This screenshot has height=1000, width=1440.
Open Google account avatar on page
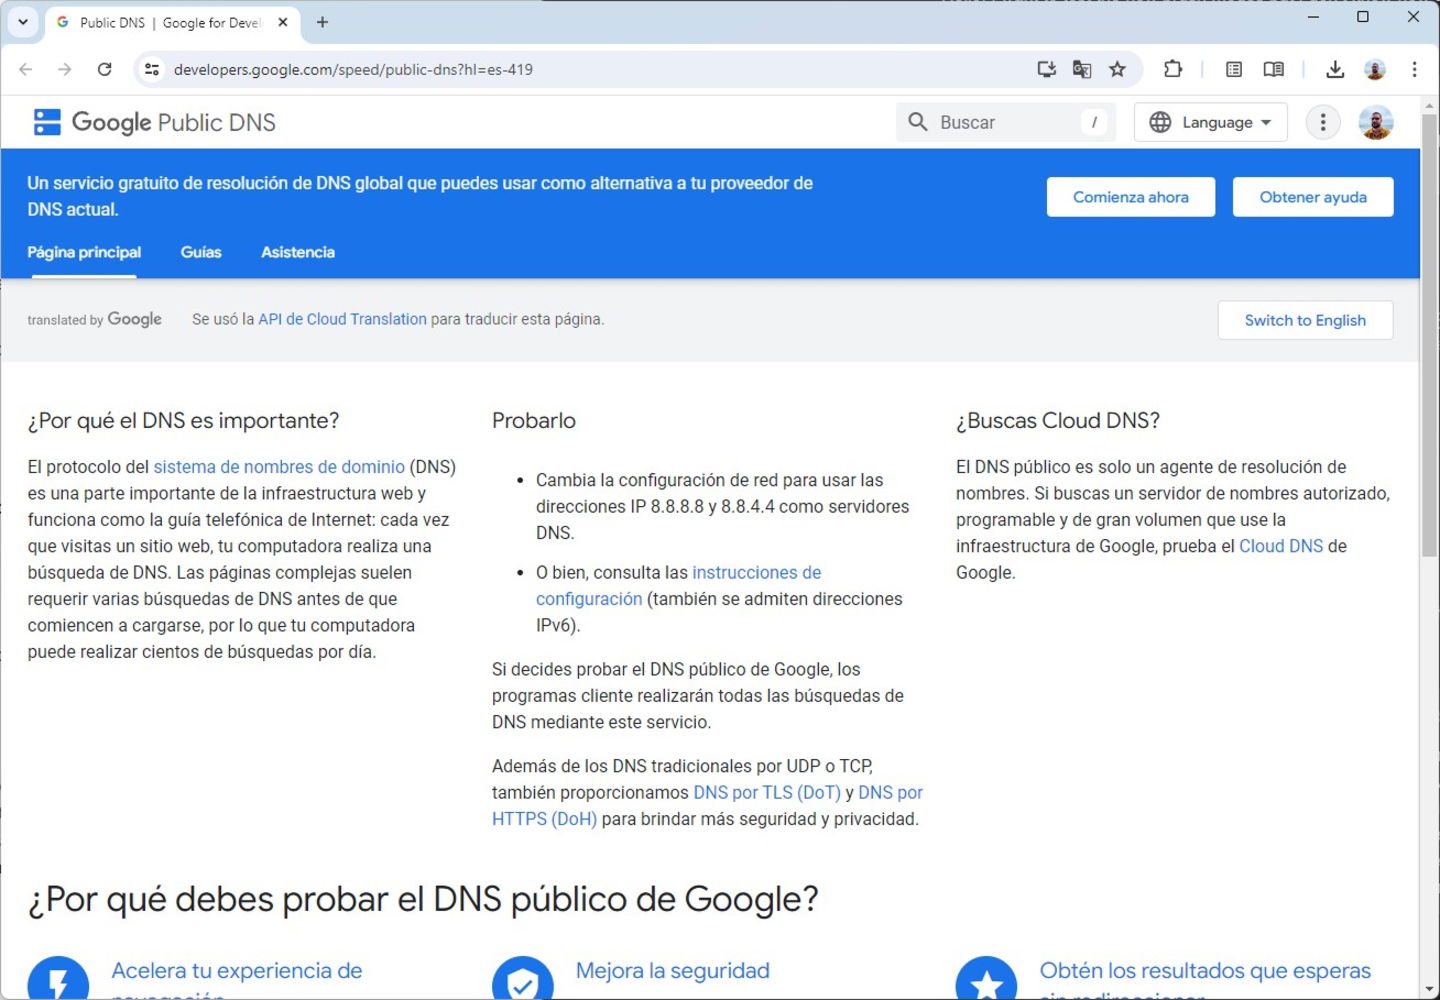coord(1376,122)
